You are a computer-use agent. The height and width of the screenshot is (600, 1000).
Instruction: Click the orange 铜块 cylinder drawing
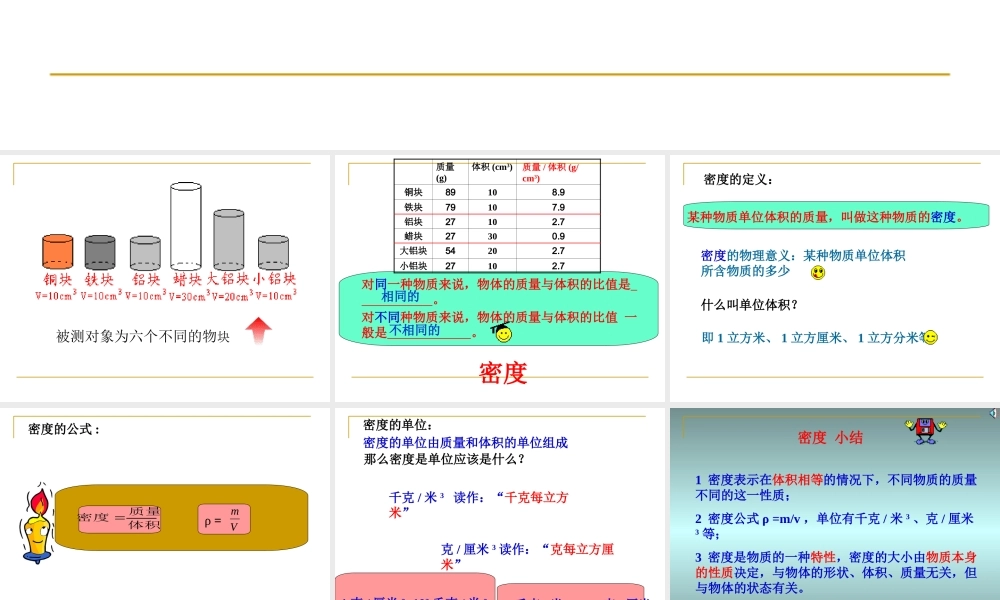[x=57, y=252]
